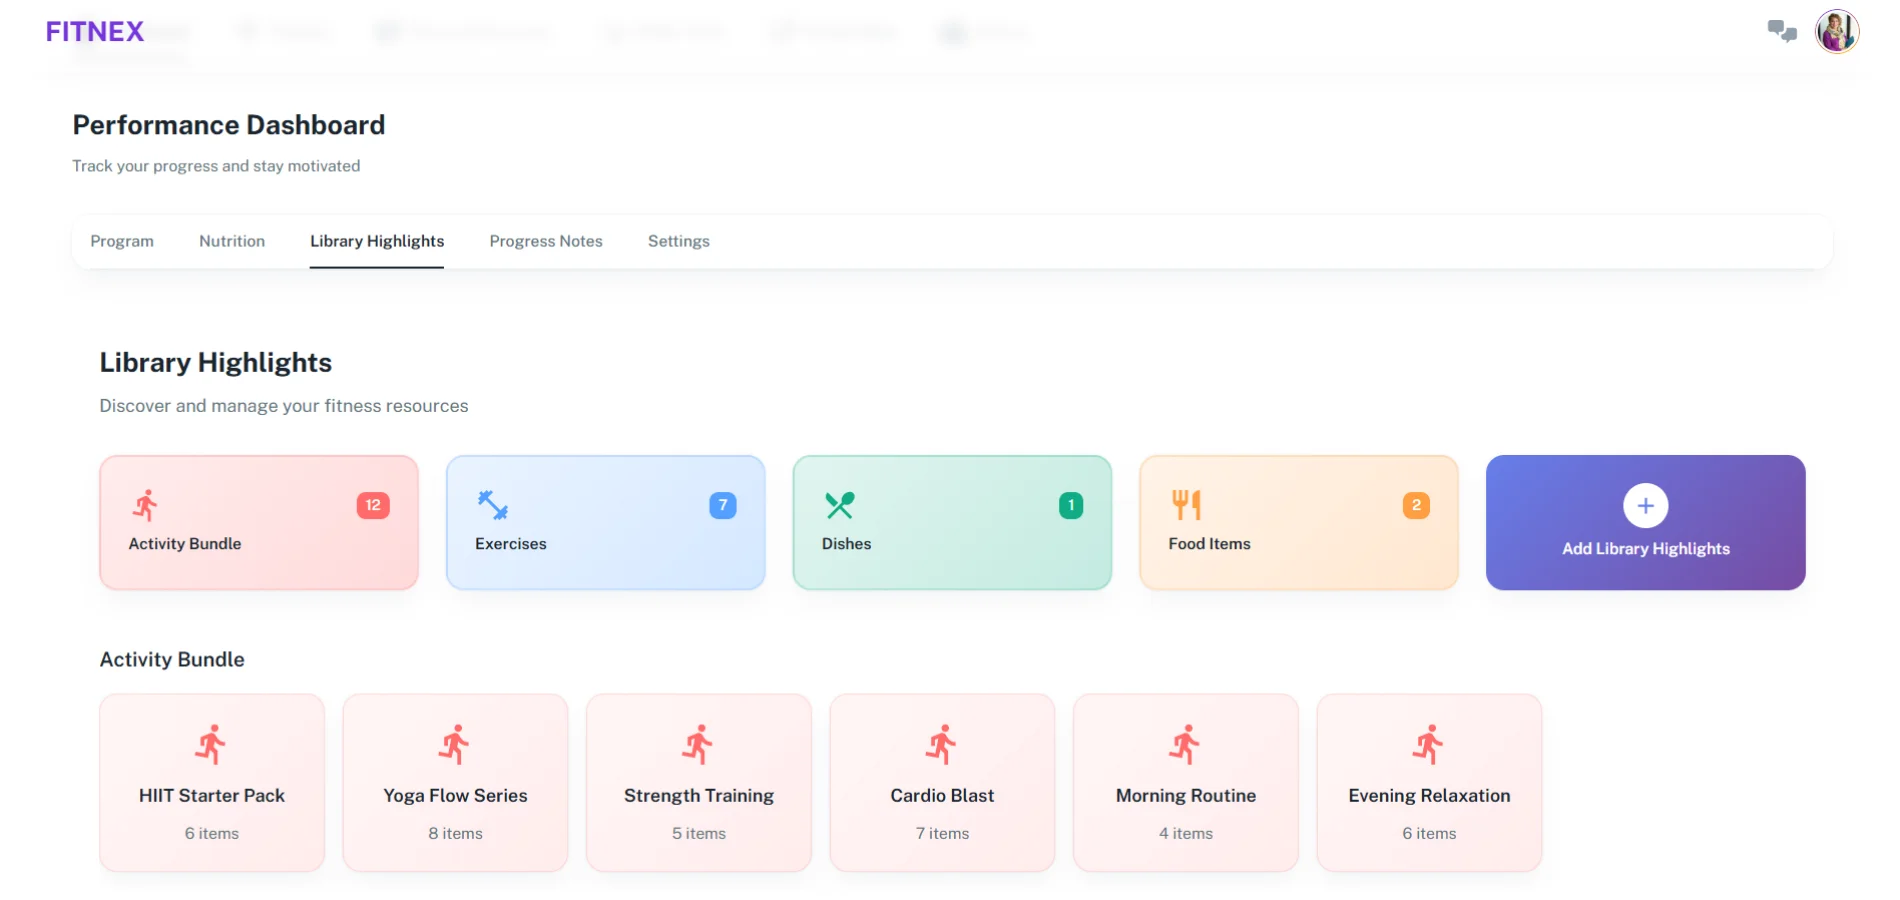Image resolution: width=1900 pixels, height=900 pixels.
Task: Open the Yoga Flow Series bundle
Action: point(455,783)
